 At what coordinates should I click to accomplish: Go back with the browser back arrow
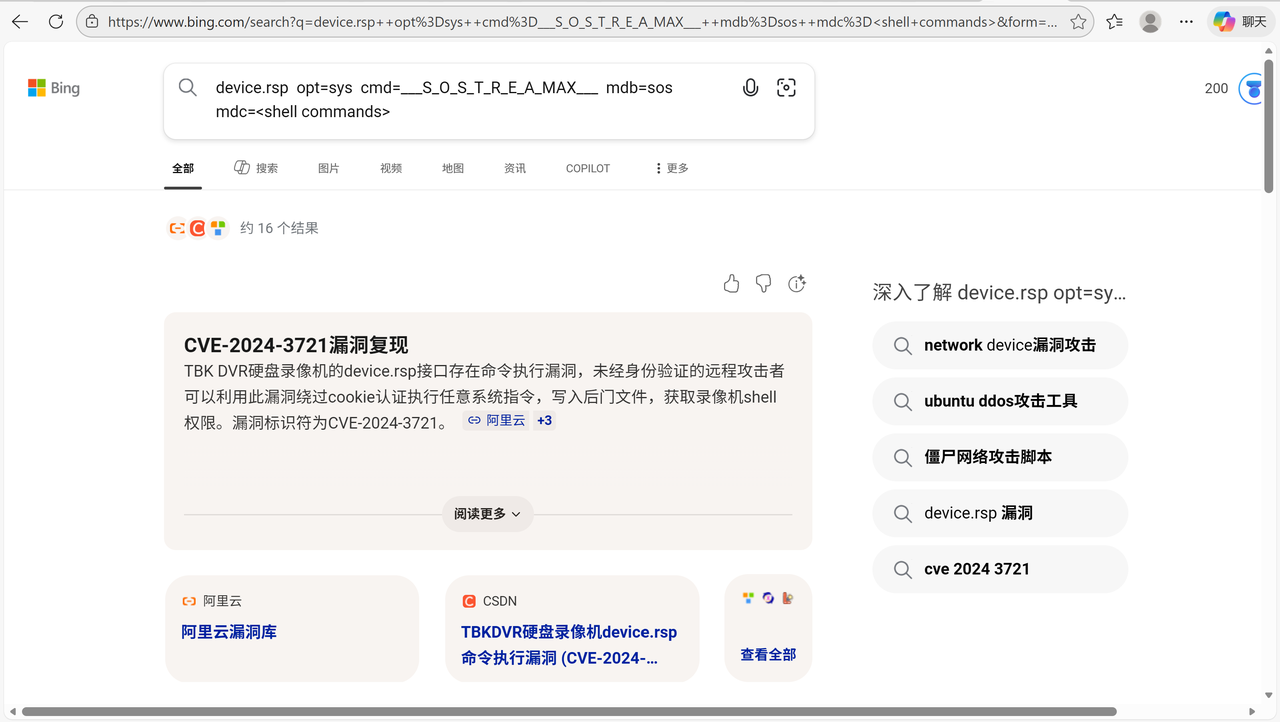pyautogui.click(x=20, y=21)
